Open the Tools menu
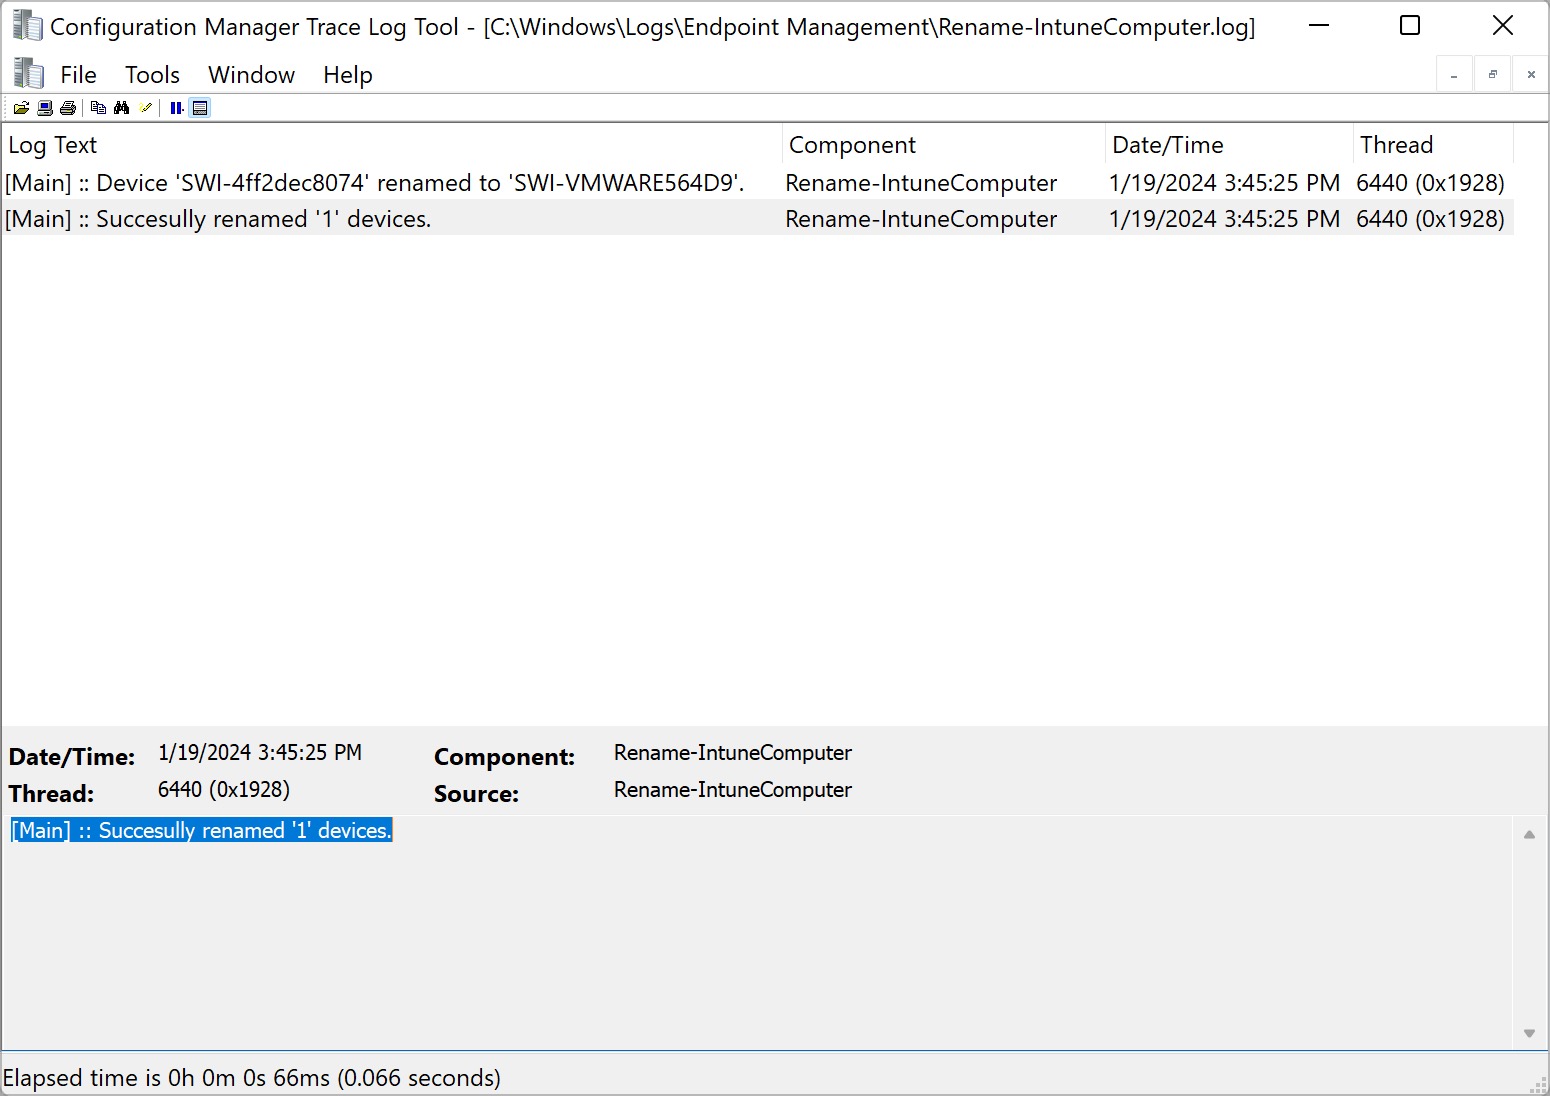This screenshot has height=1096, width=1550. tap(151, 74)
